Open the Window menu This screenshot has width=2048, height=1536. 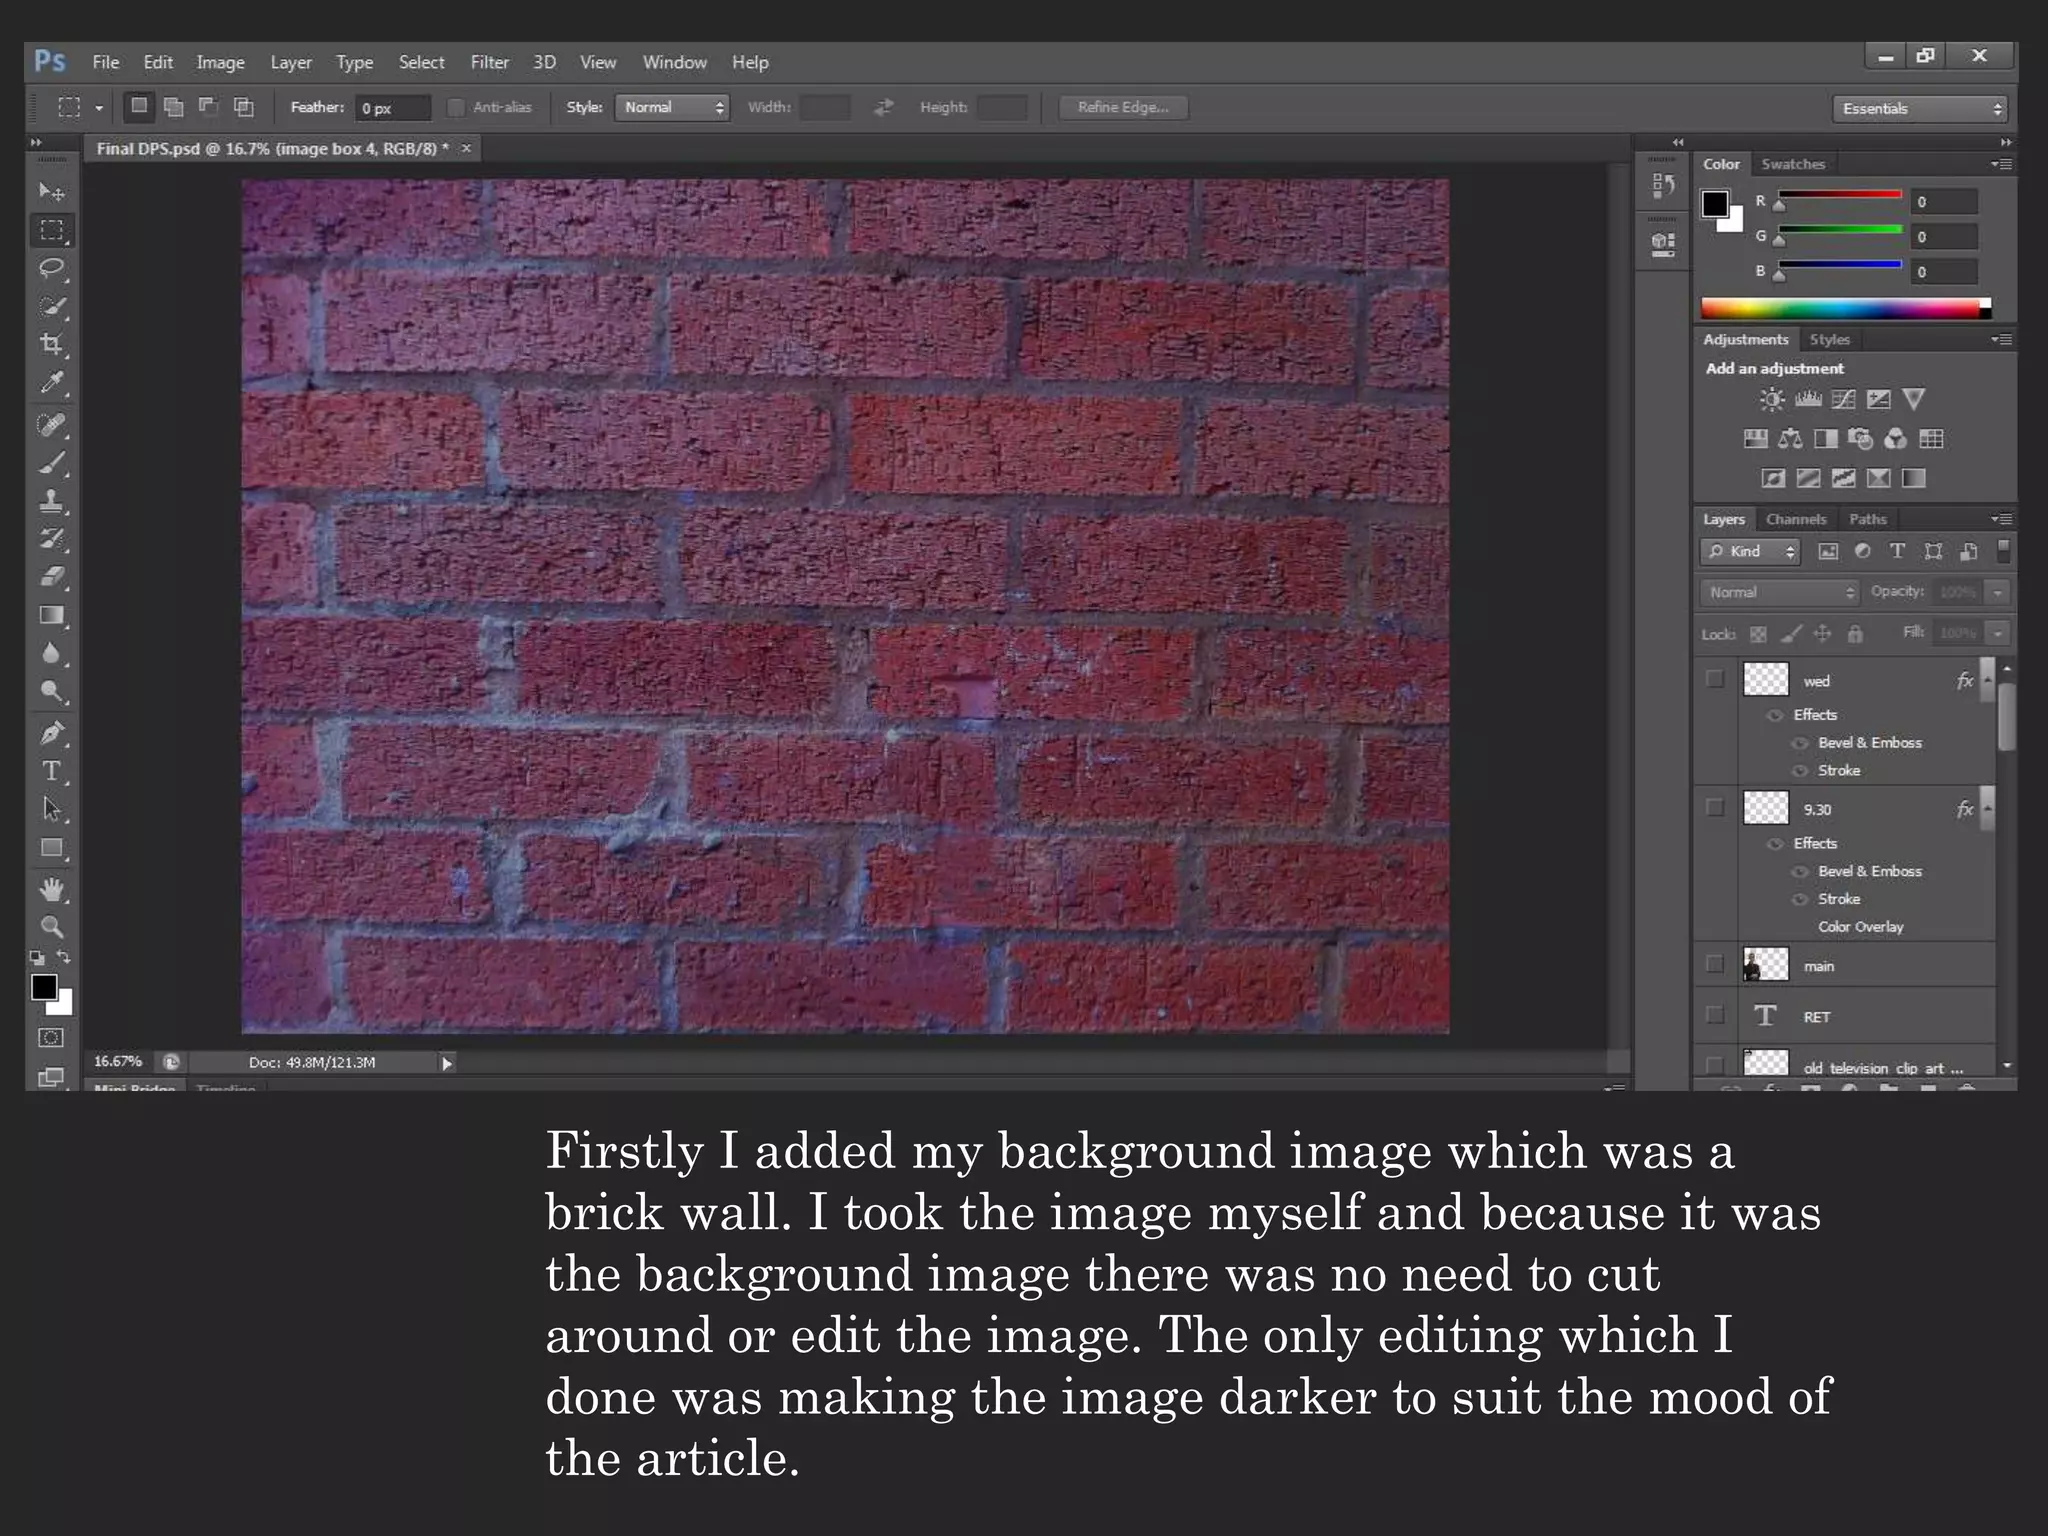coord(675,62)
